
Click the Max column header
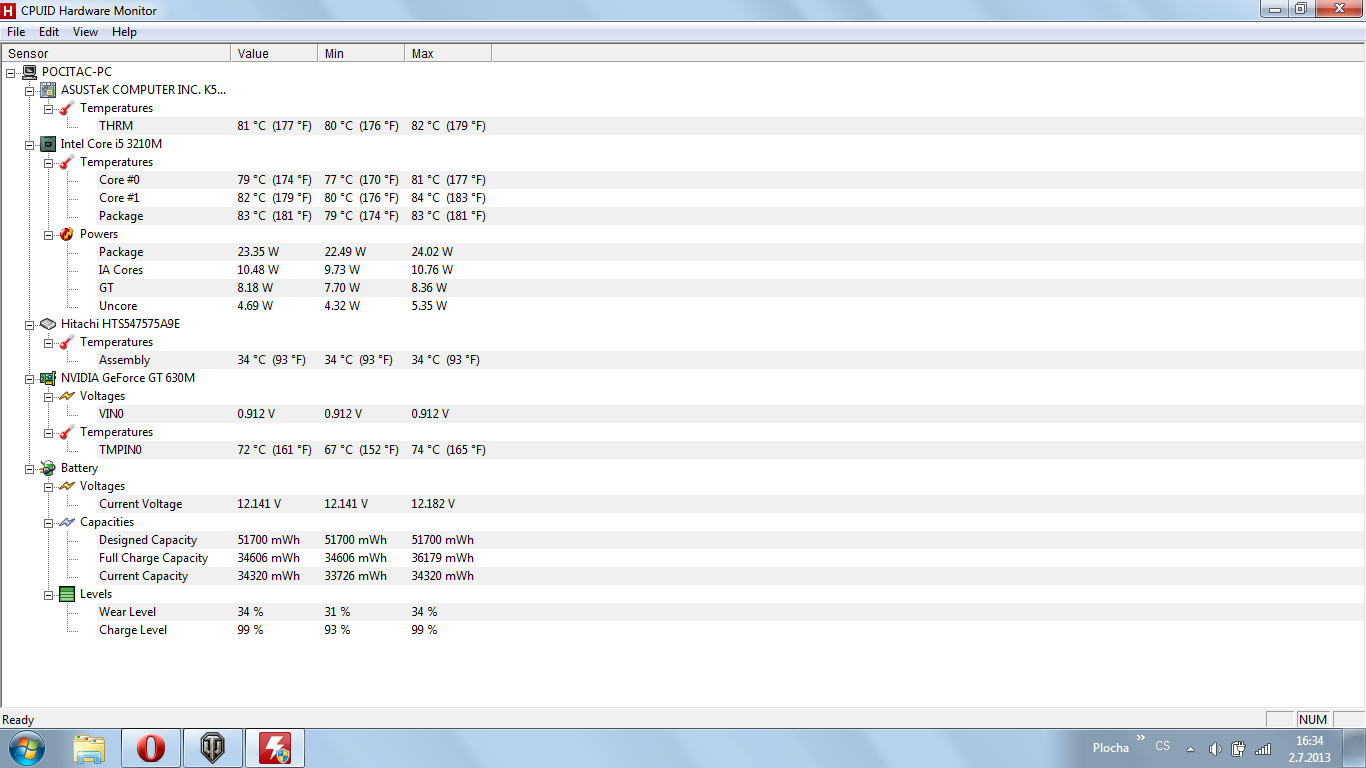tap(448, 54)
